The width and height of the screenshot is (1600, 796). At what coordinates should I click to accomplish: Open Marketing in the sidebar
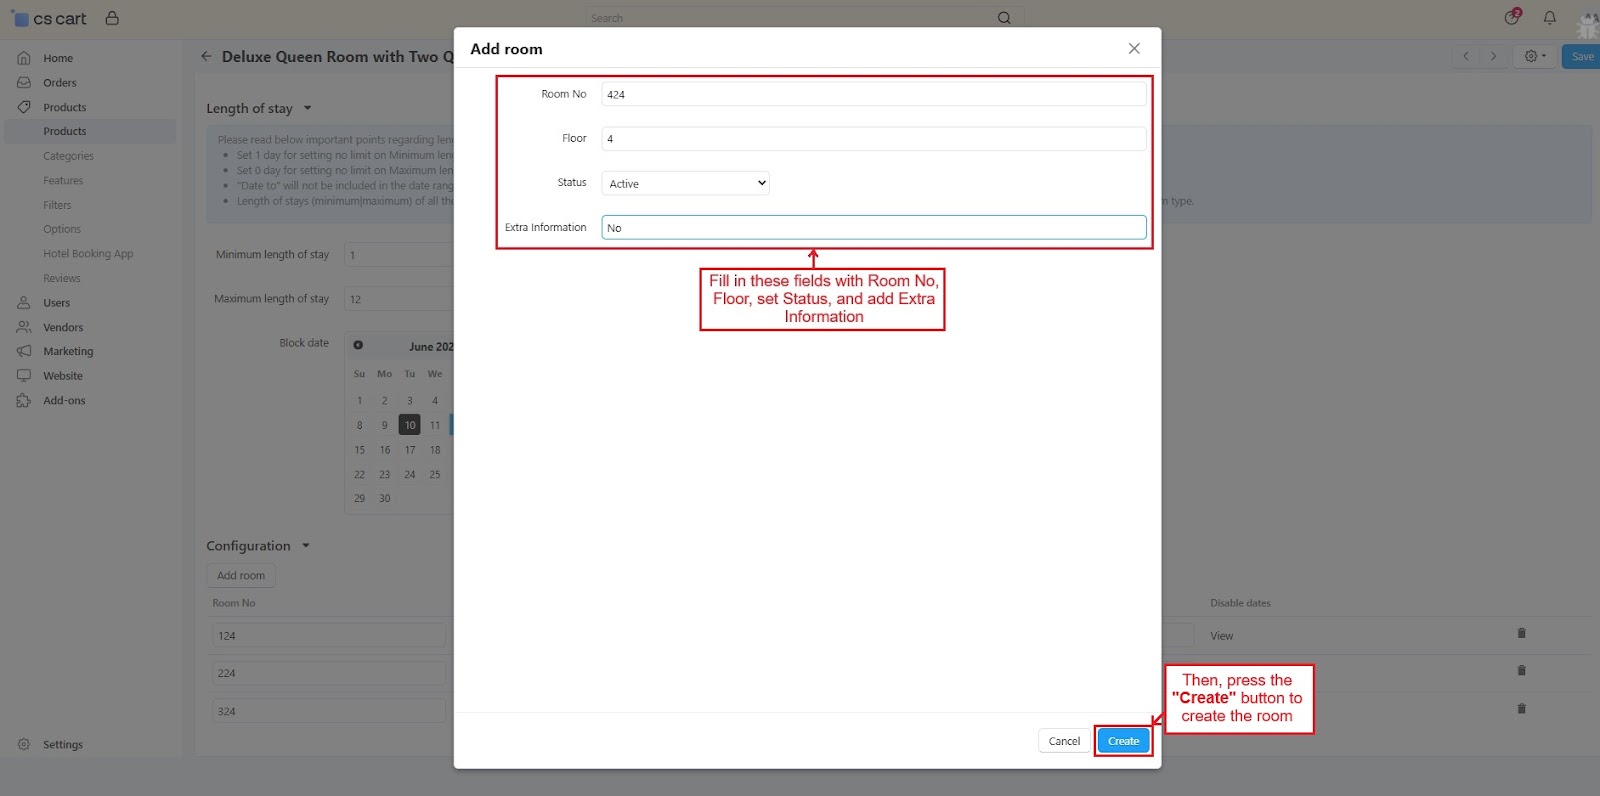point(68,352)
